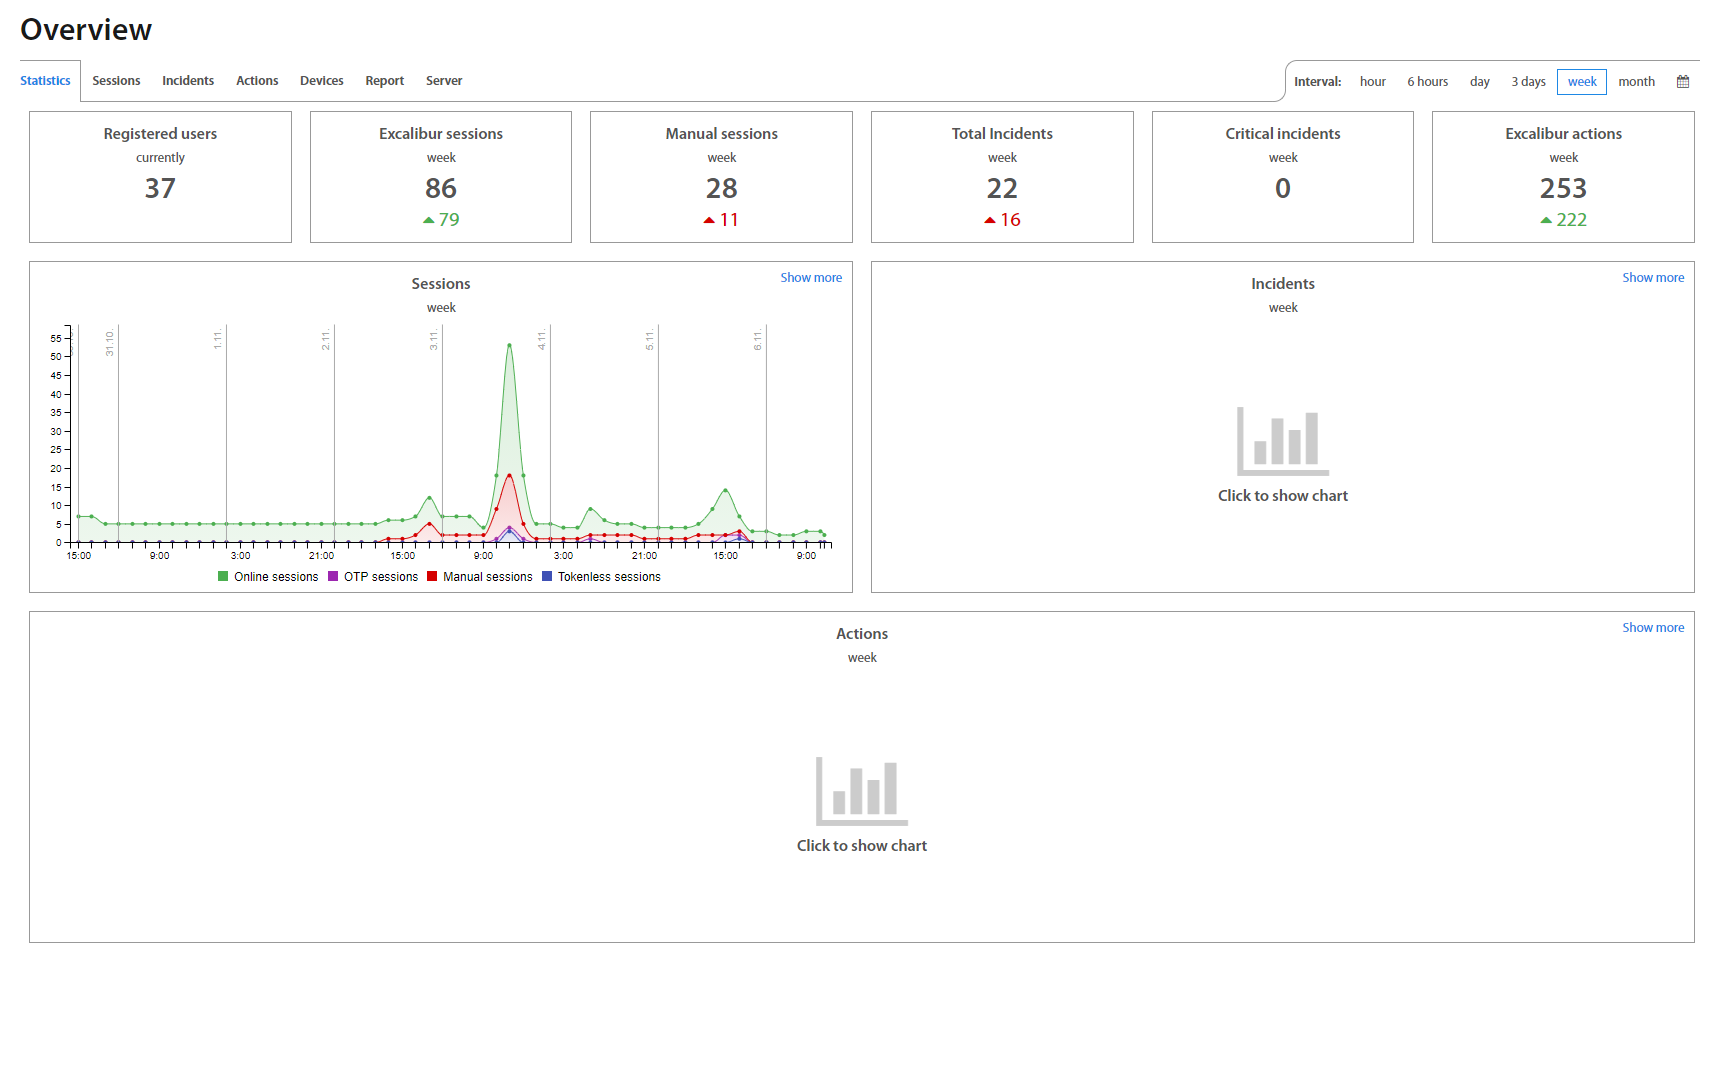The height and width of the screenshot is (1080, 1720).
Task: Switch interval to month
Action: 1636,82
